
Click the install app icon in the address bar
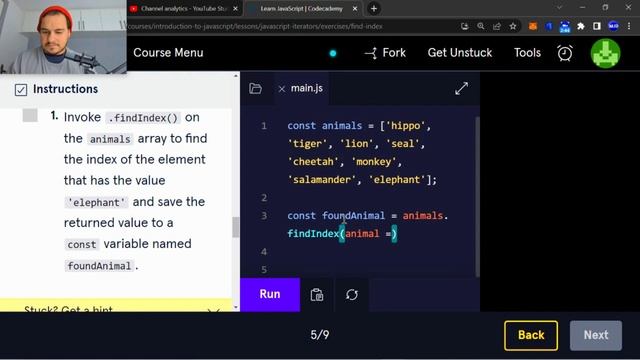(464, 27)
